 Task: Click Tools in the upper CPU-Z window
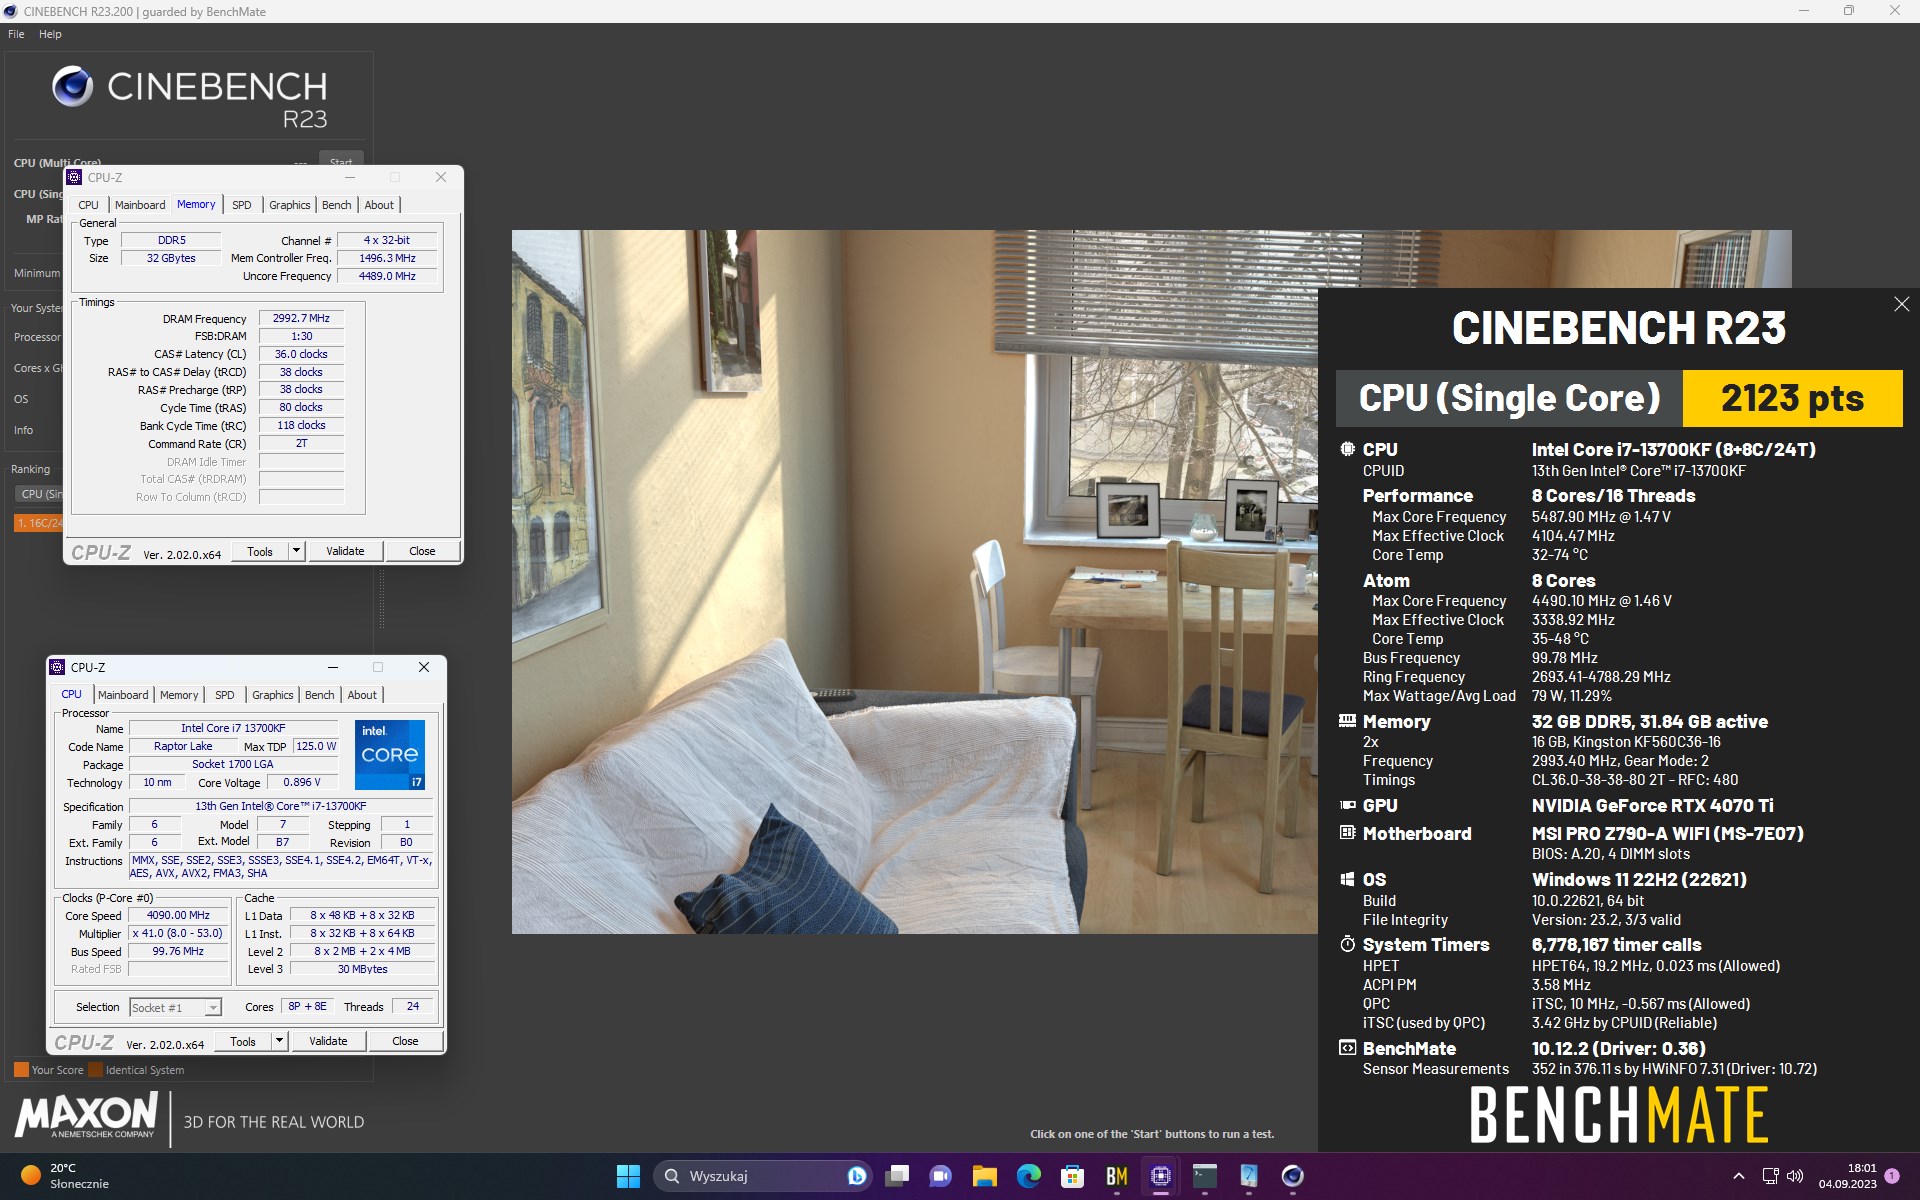(x=260, y=551)
